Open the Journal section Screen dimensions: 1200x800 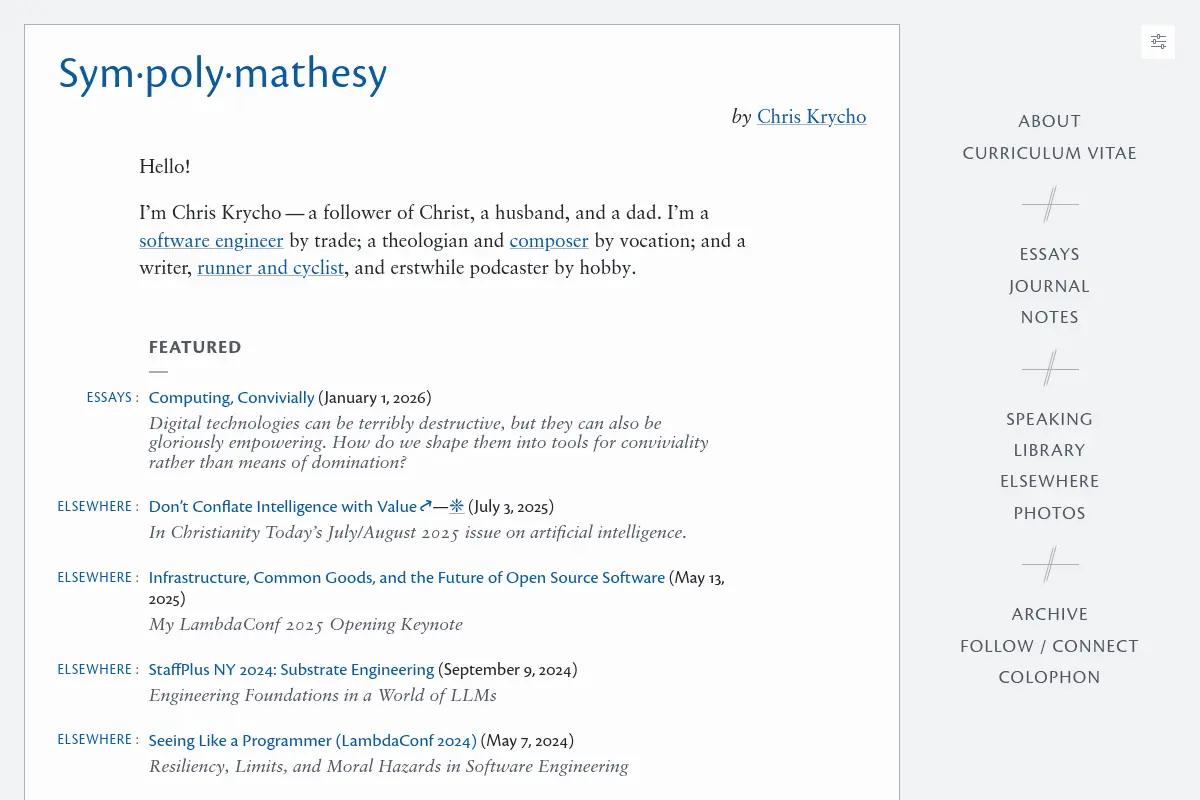[1049, 286]
